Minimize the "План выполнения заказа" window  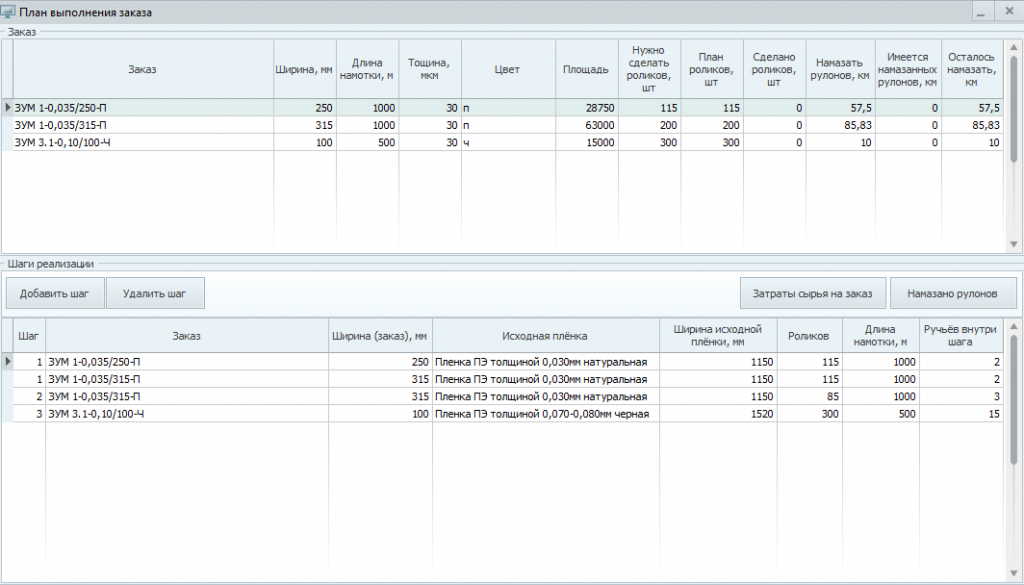[981, 12]
